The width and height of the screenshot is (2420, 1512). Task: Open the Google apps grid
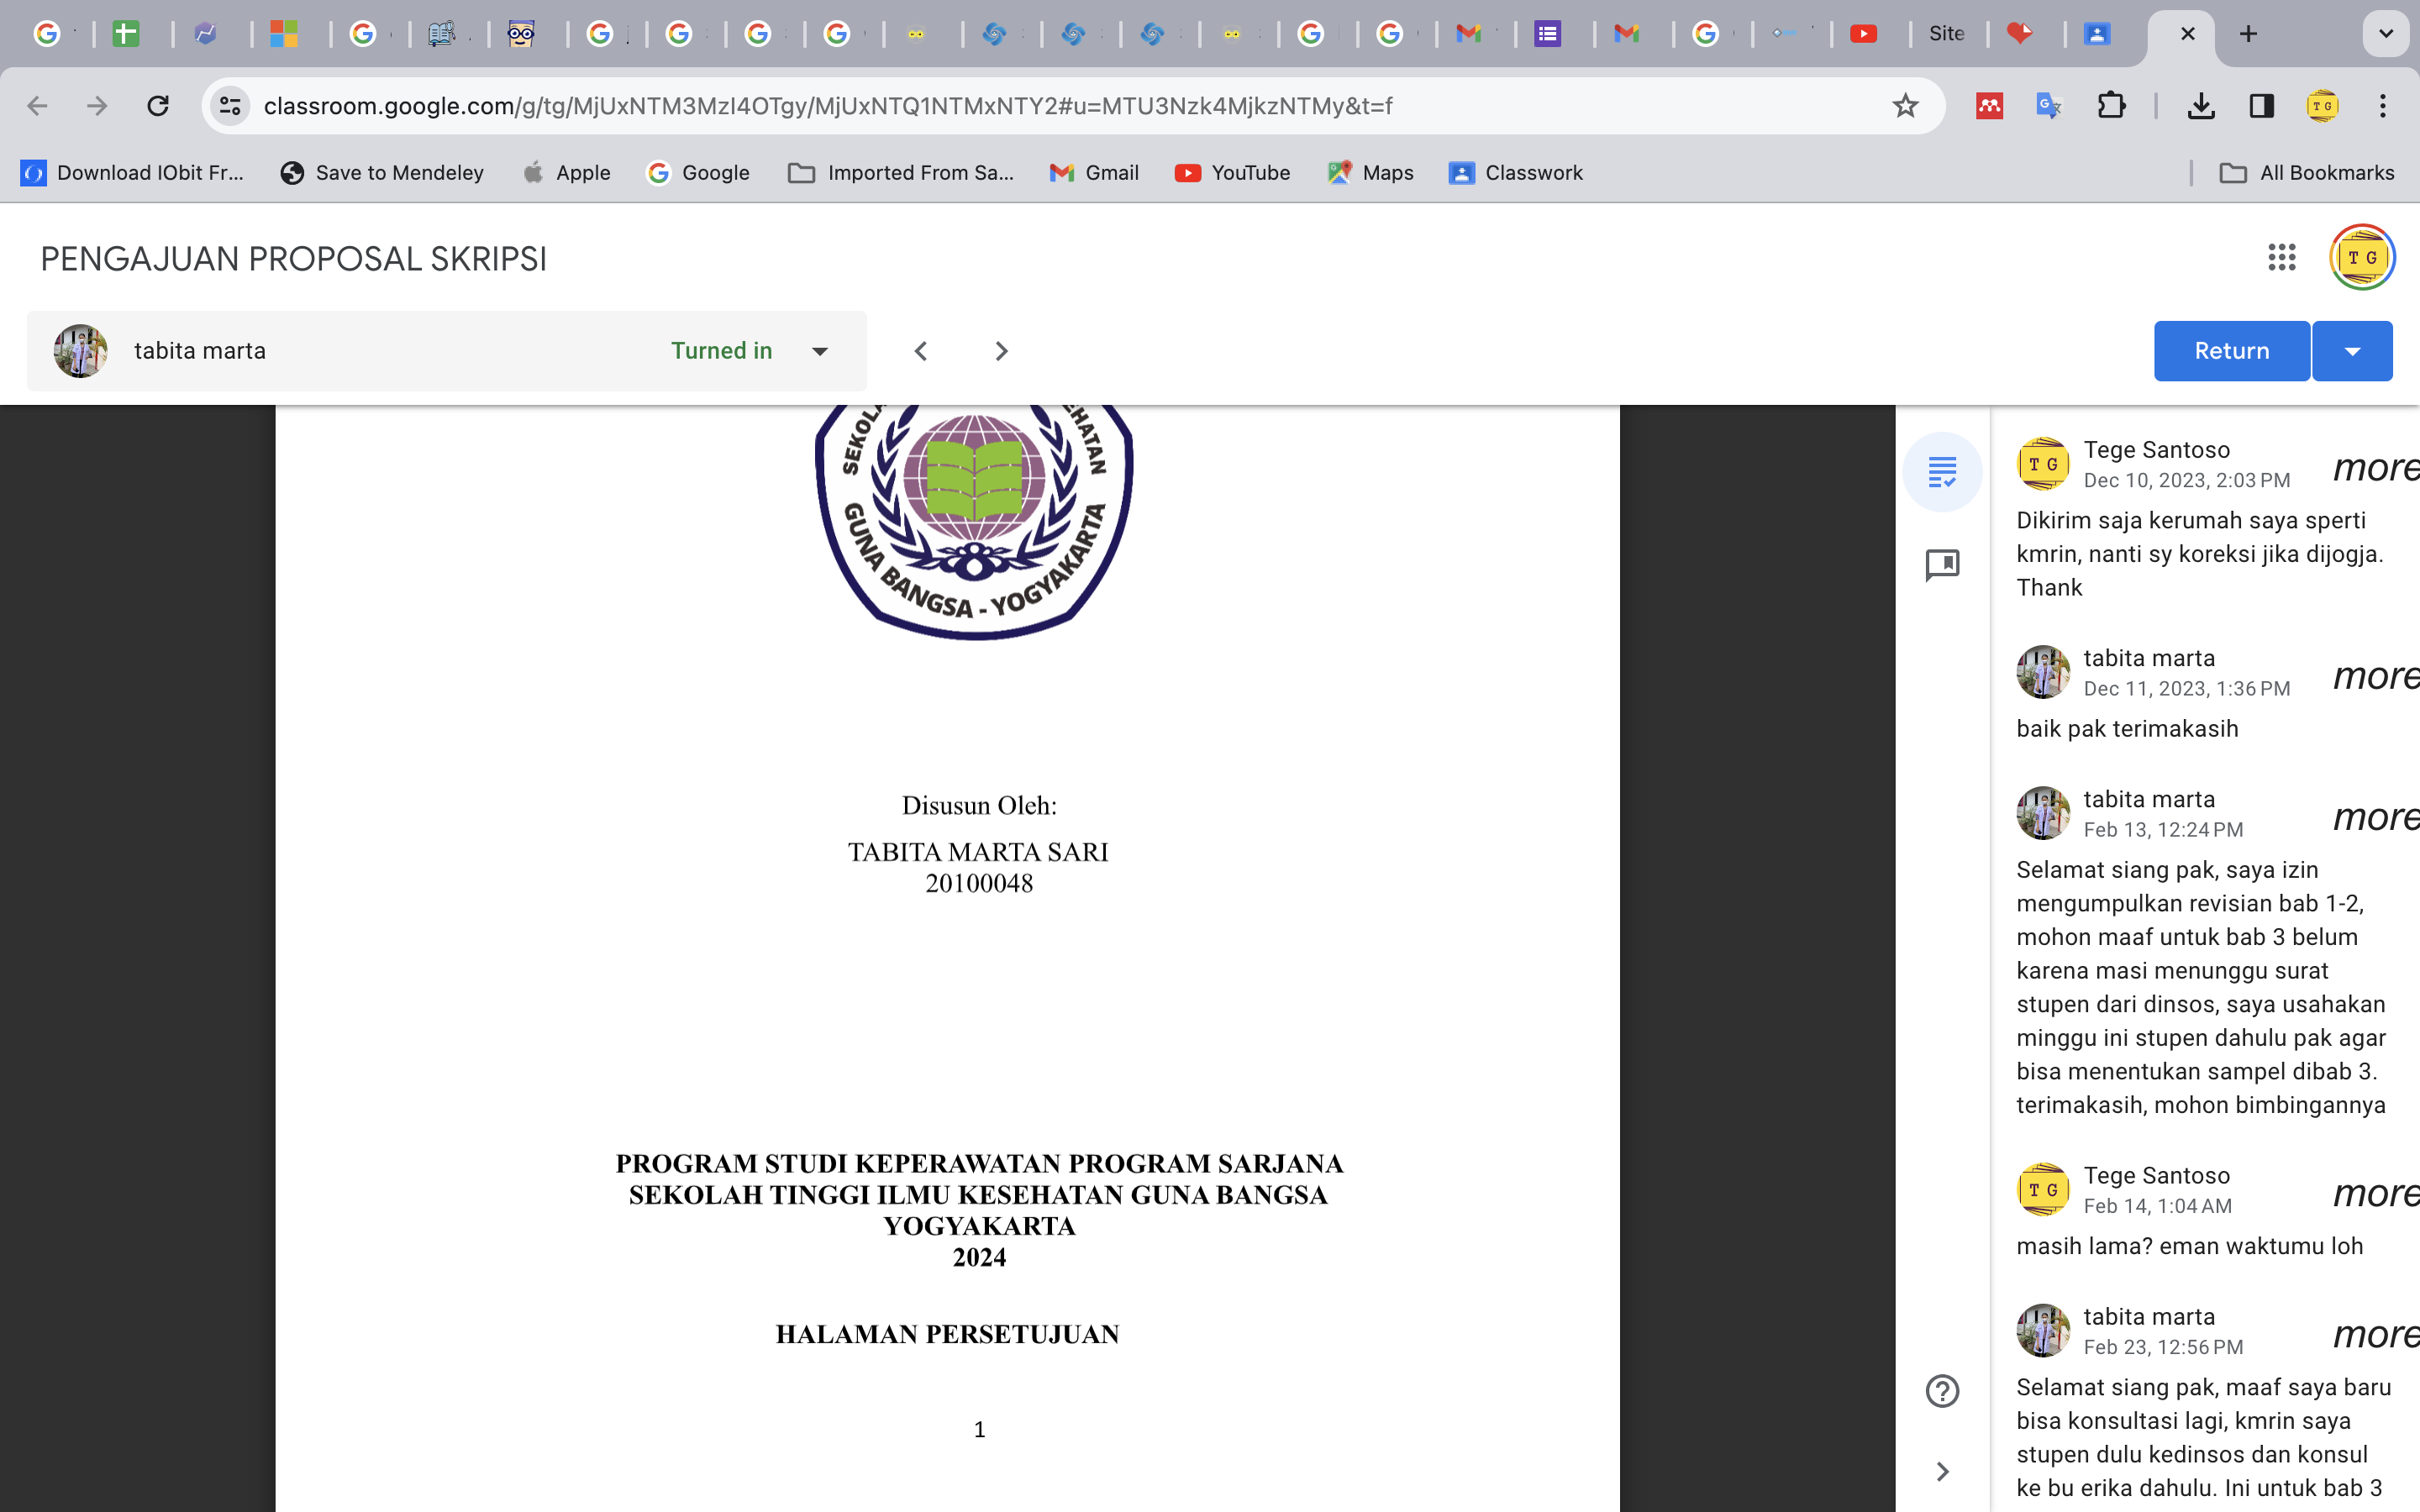2281,258
